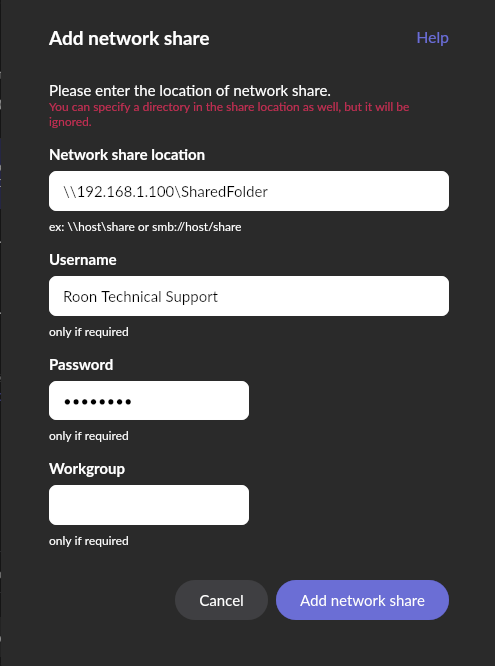
Task: Focus the Username input field
Action: tap(249, 296)
